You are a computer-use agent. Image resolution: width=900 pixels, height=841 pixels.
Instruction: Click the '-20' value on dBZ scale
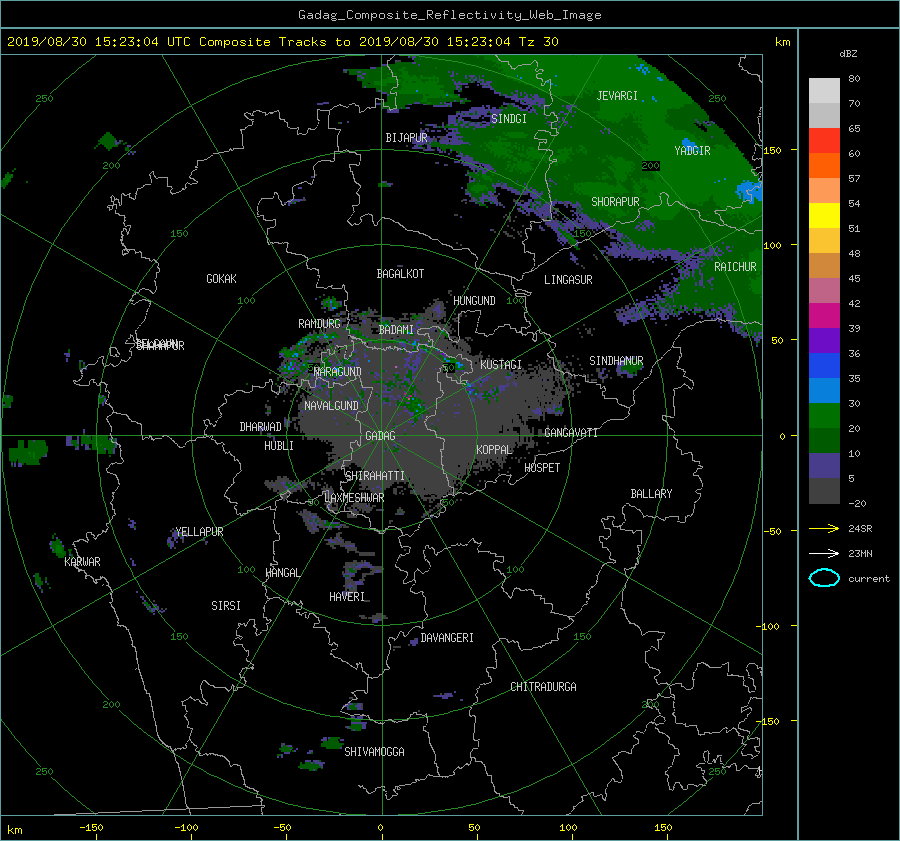click(x=857, y=503)
